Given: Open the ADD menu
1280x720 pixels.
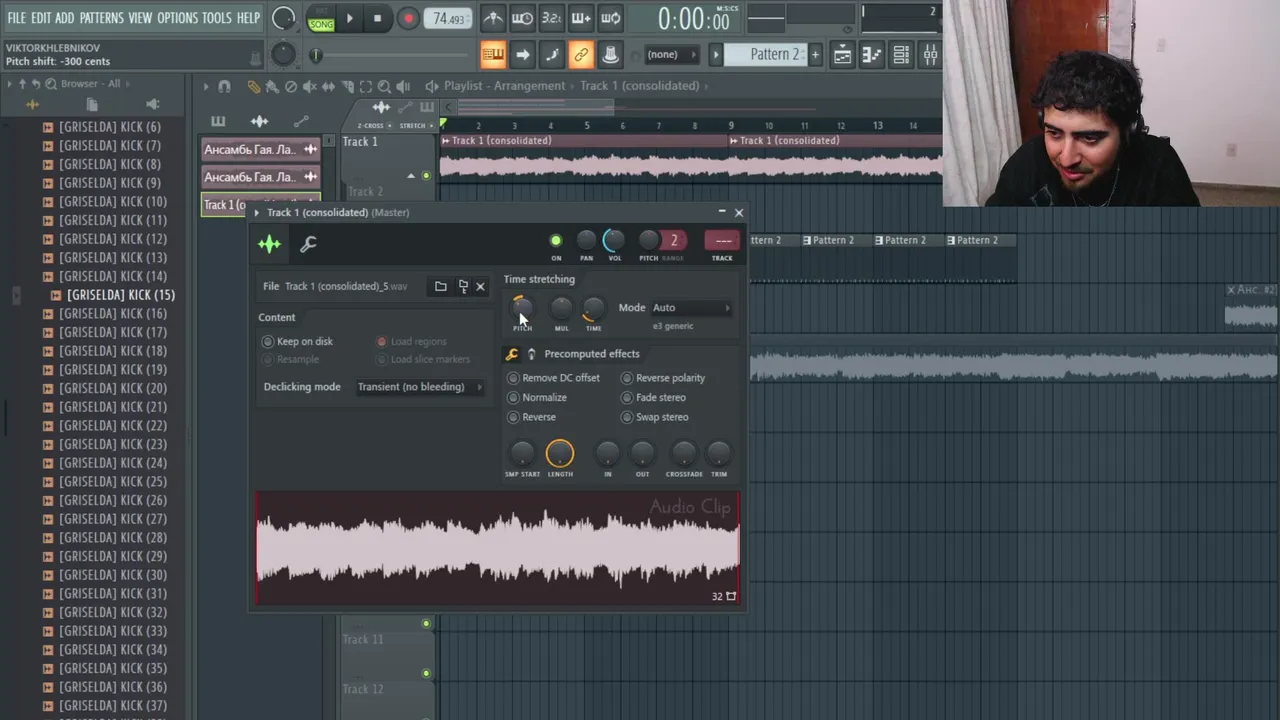Looking at the screenshot, I should tap(65, 18).
